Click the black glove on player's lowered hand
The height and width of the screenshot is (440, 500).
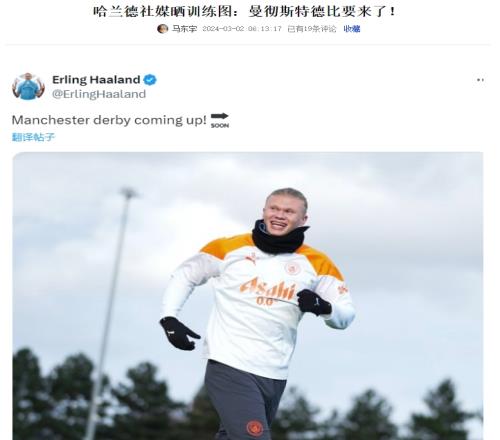tap(179, 333)
